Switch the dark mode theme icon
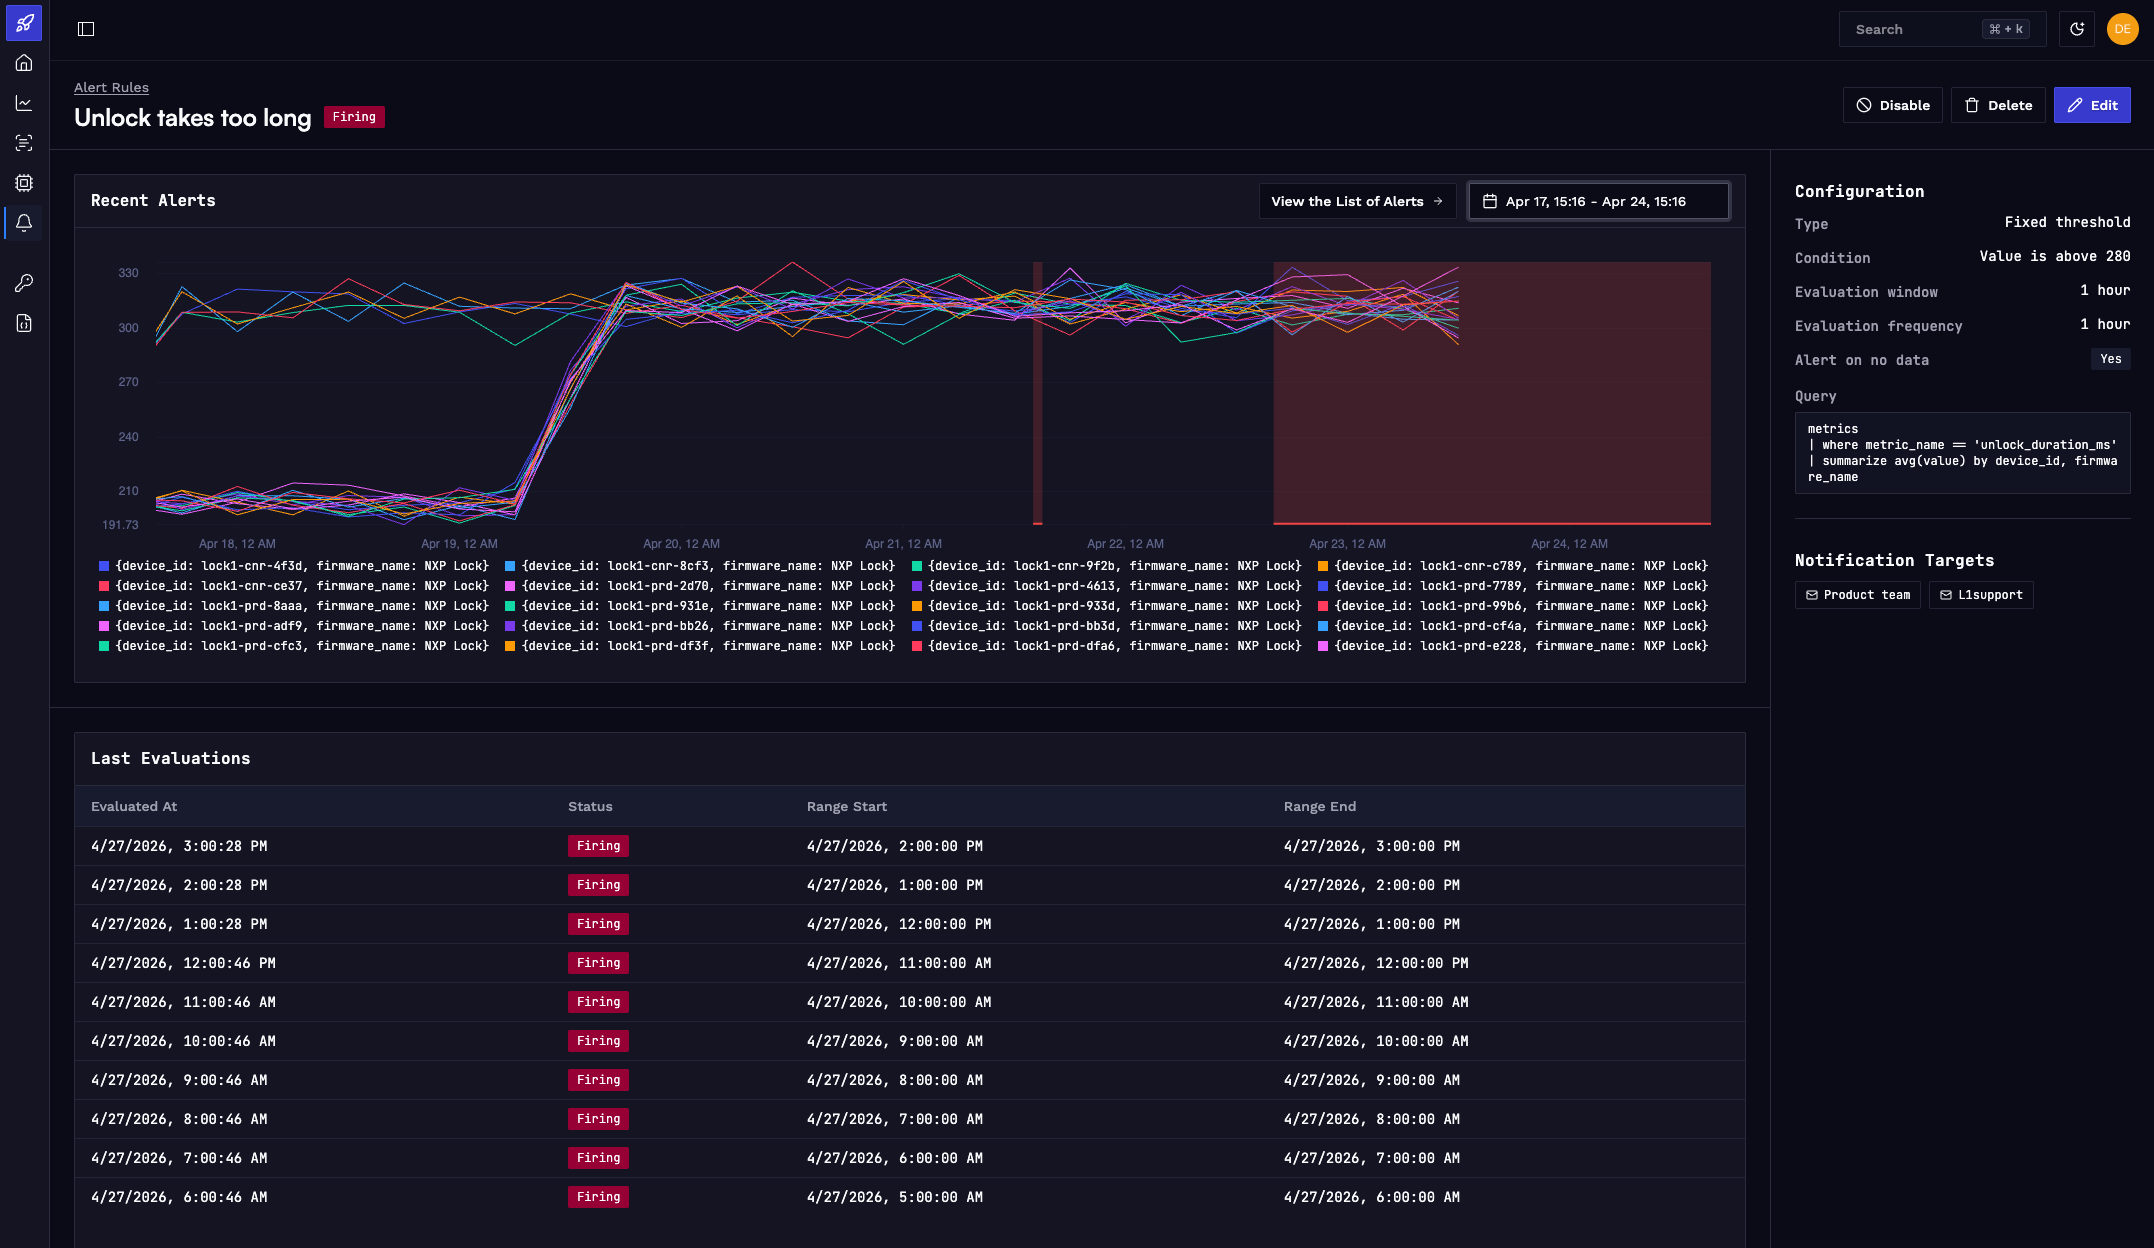2154x1248 pixels. click(x=2077, y=29)
